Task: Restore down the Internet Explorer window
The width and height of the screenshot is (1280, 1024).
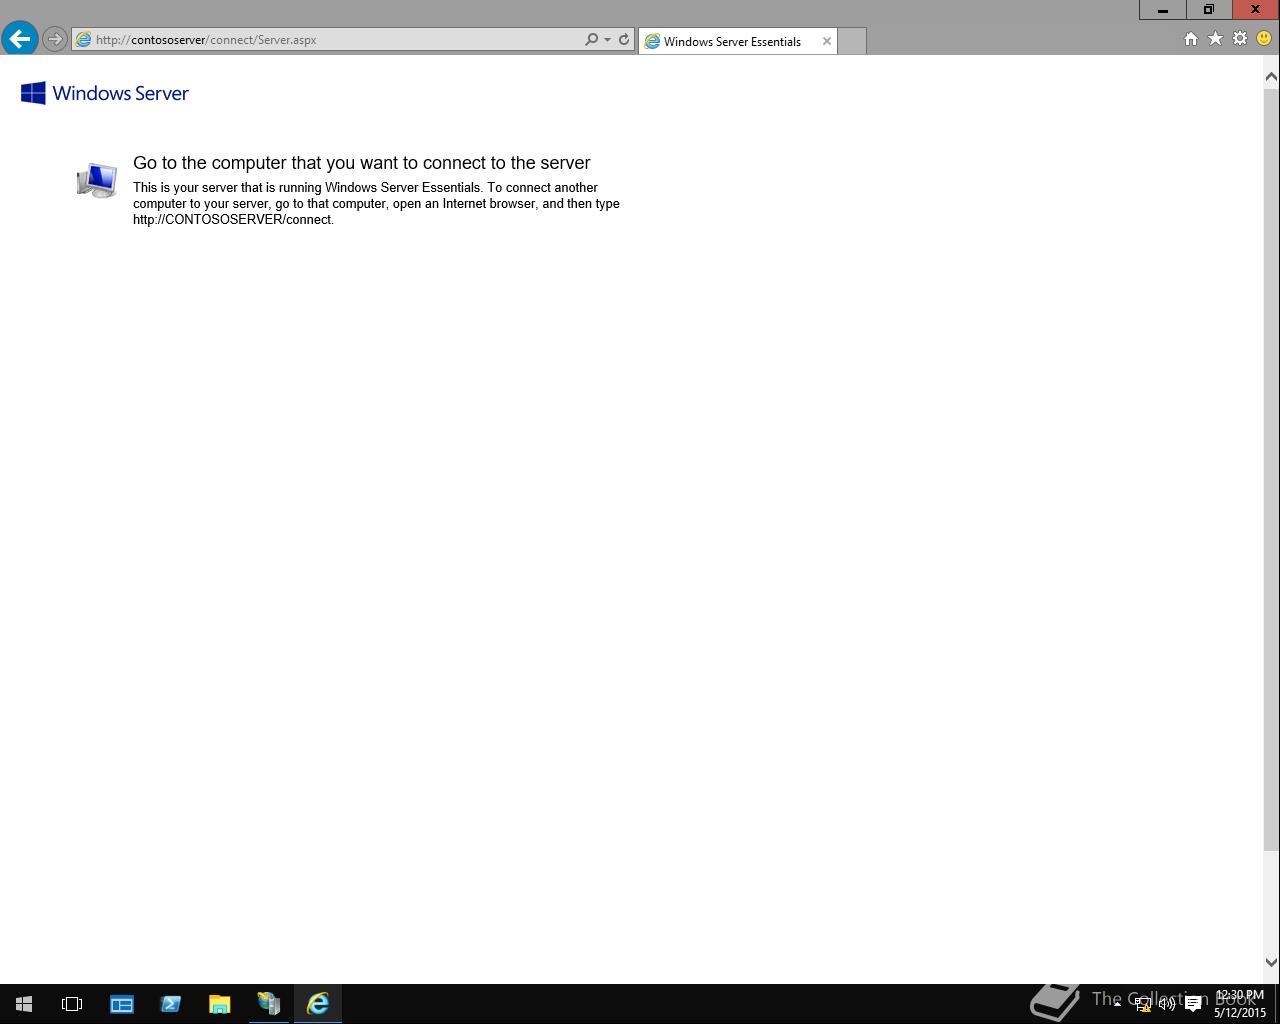Action: click(x=1209, y=10)
